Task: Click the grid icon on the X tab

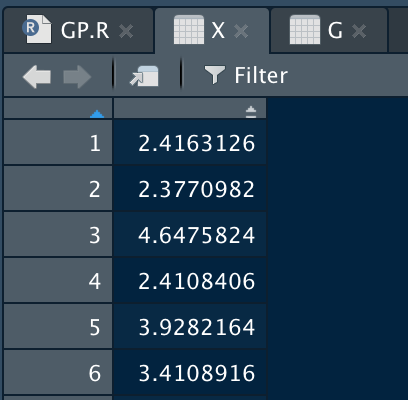Action: (189, 30)
